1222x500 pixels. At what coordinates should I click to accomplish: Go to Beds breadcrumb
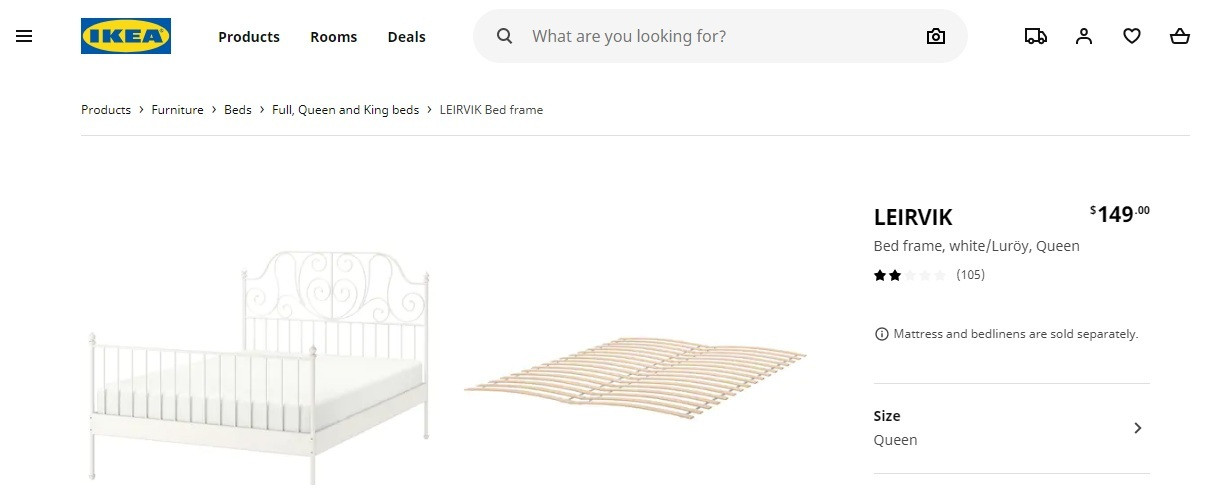[x=238, y=110]
